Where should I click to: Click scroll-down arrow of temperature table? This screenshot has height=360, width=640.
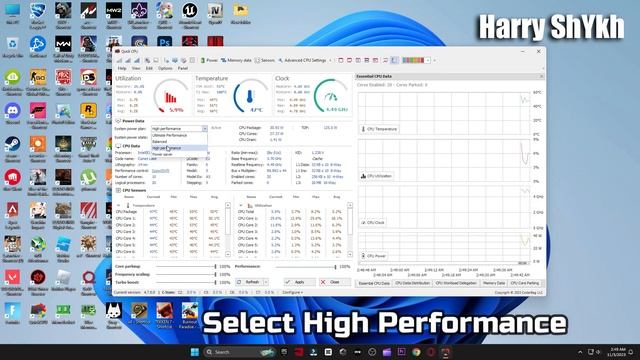click(228, 254)
